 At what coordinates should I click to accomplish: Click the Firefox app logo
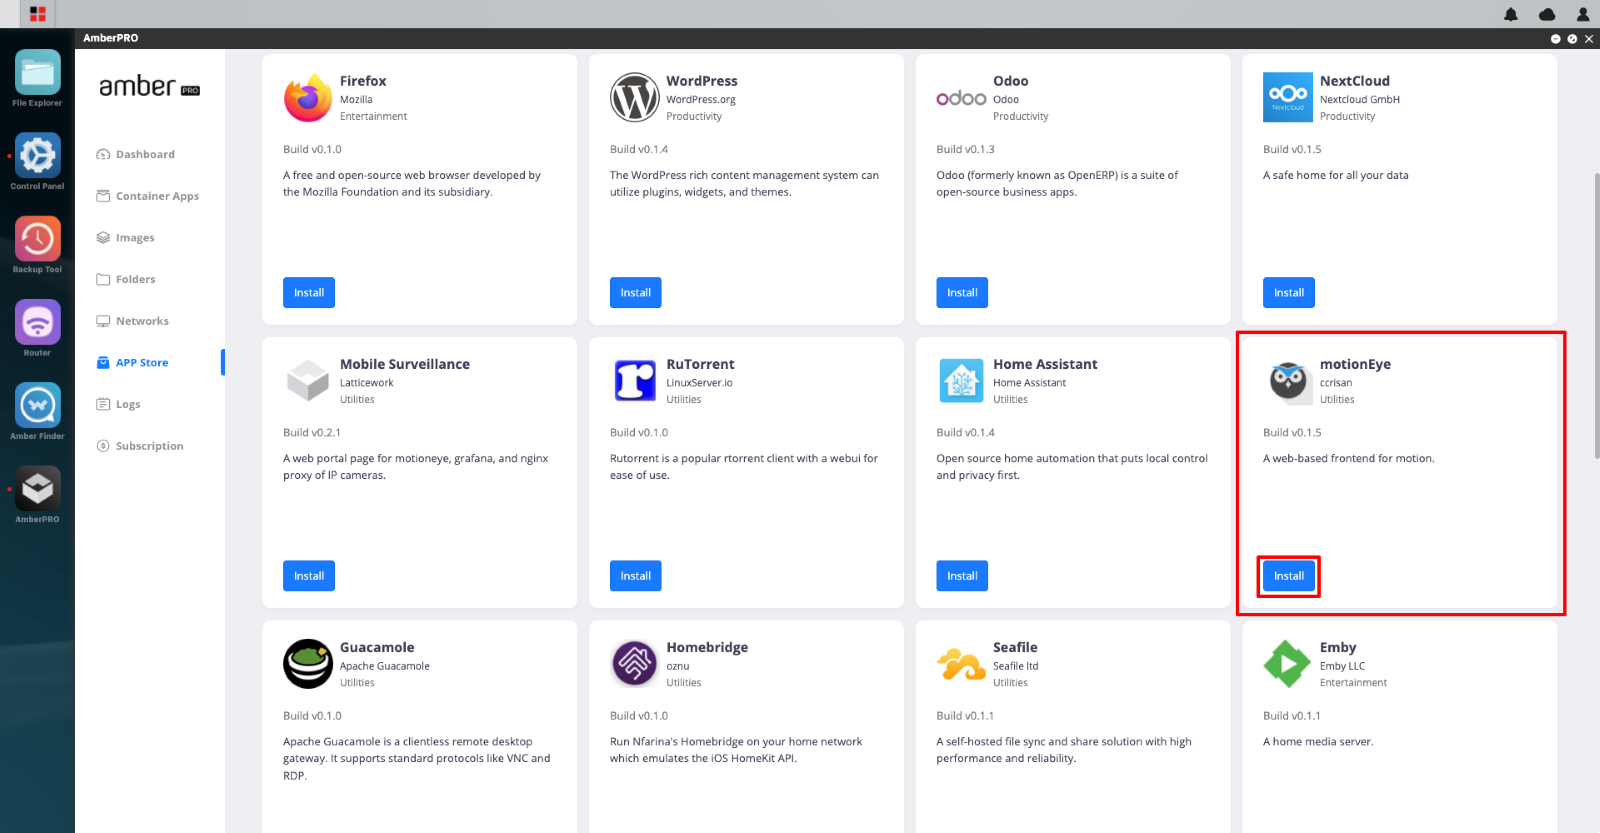click(x=308, y=98)
